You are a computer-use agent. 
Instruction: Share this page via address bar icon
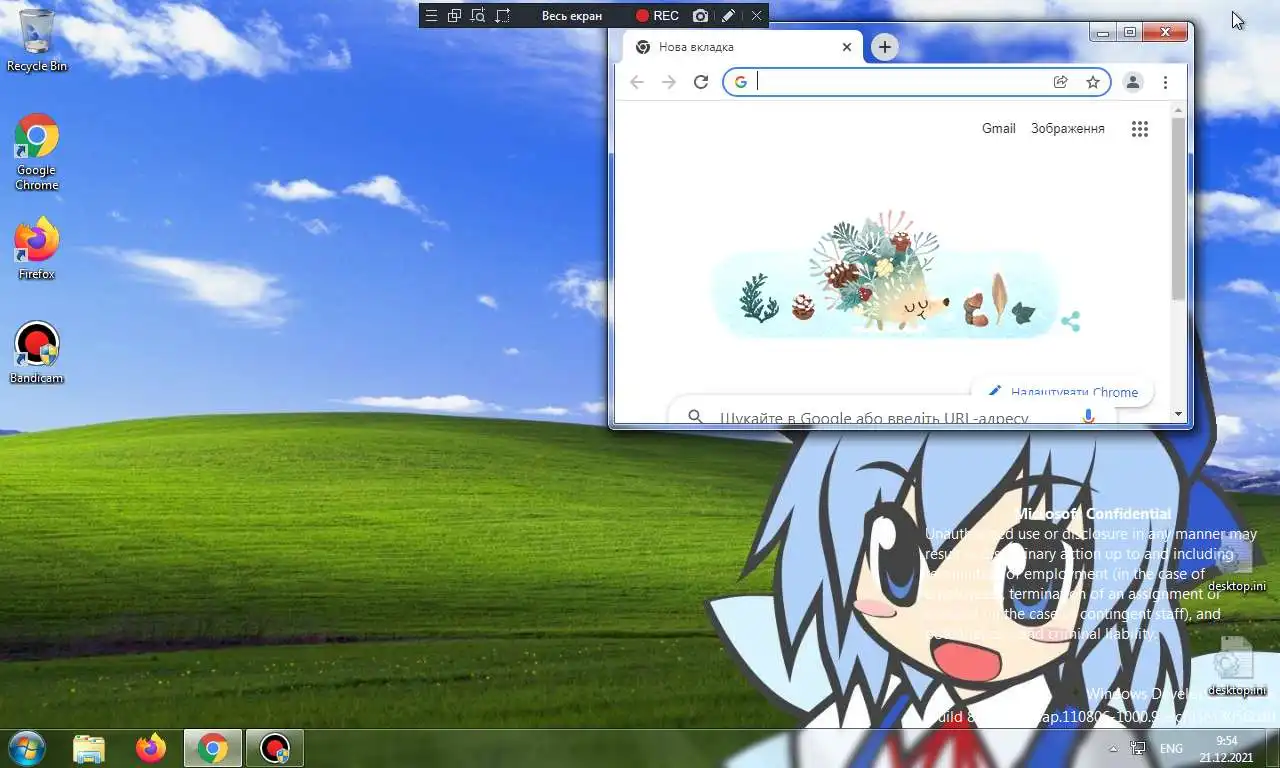(x=1061, y=82)
